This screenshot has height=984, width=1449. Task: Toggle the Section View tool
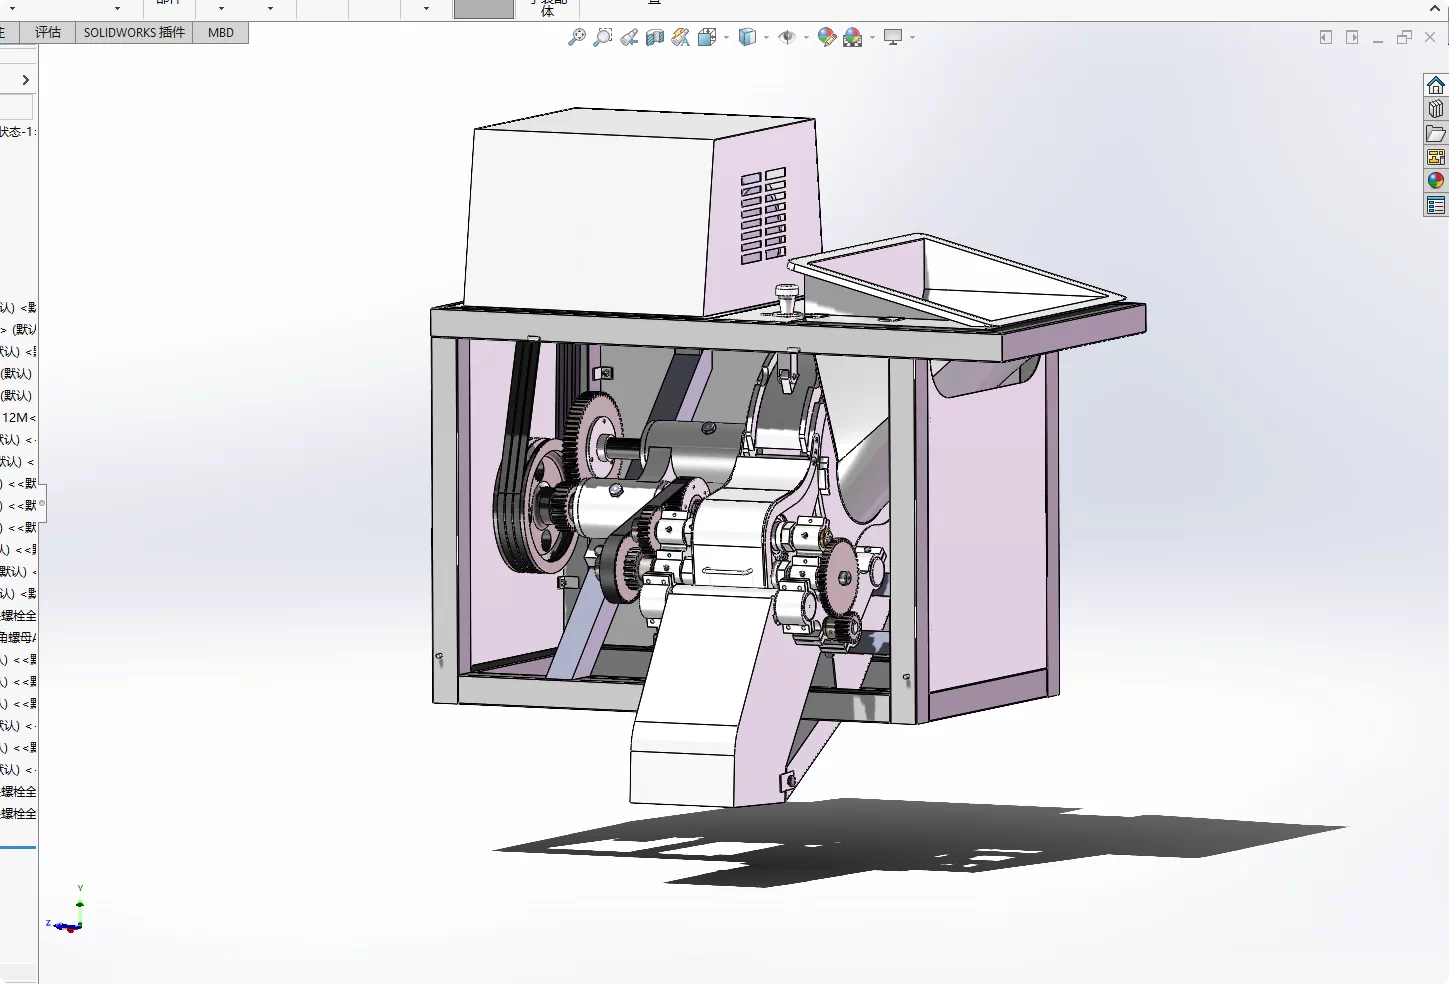[x=655, y=37]
